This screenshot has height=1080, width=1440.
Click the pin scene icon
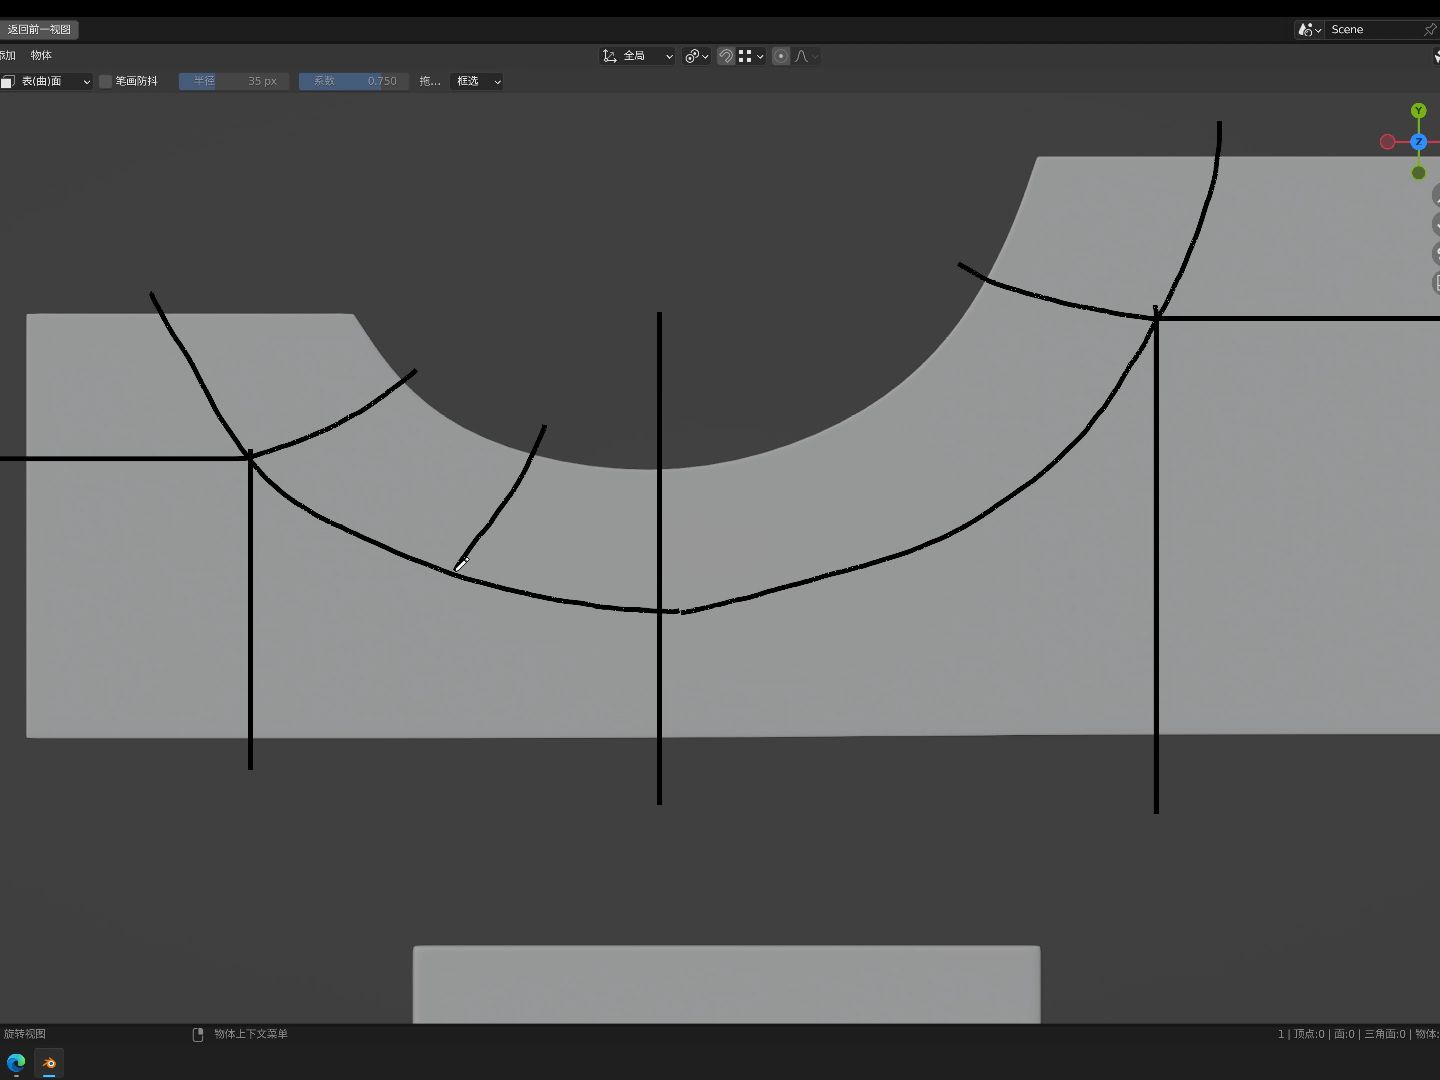tap(1430, 30)
